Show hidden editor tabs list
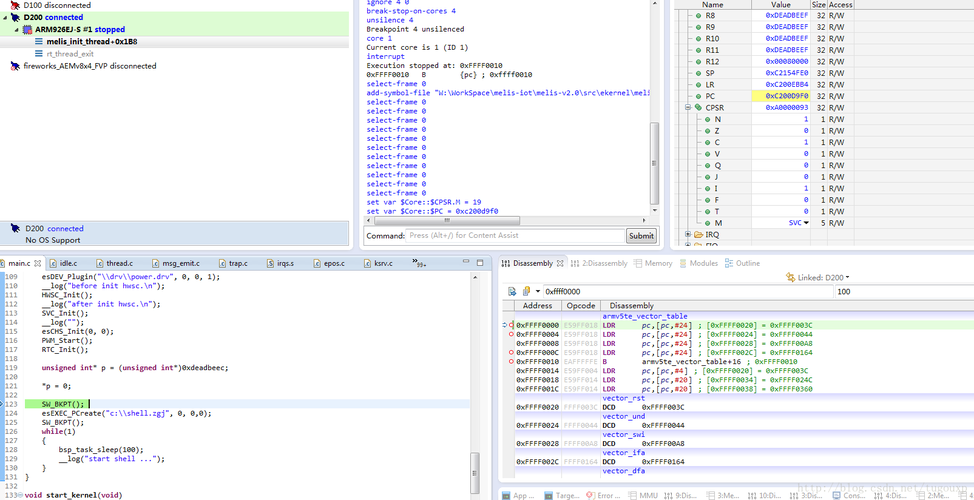The width and height of the screenshot is (974, 500). tap(419, 263)
